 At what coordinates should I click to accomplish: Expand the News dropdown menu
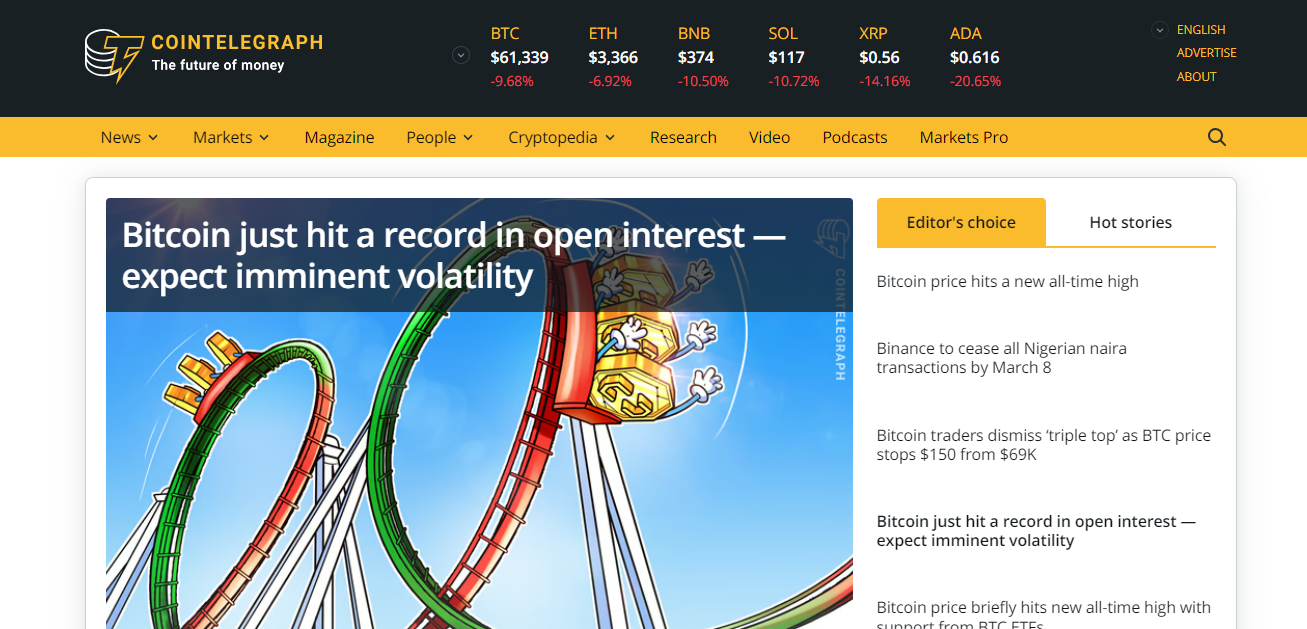click(x=129, y=137)
